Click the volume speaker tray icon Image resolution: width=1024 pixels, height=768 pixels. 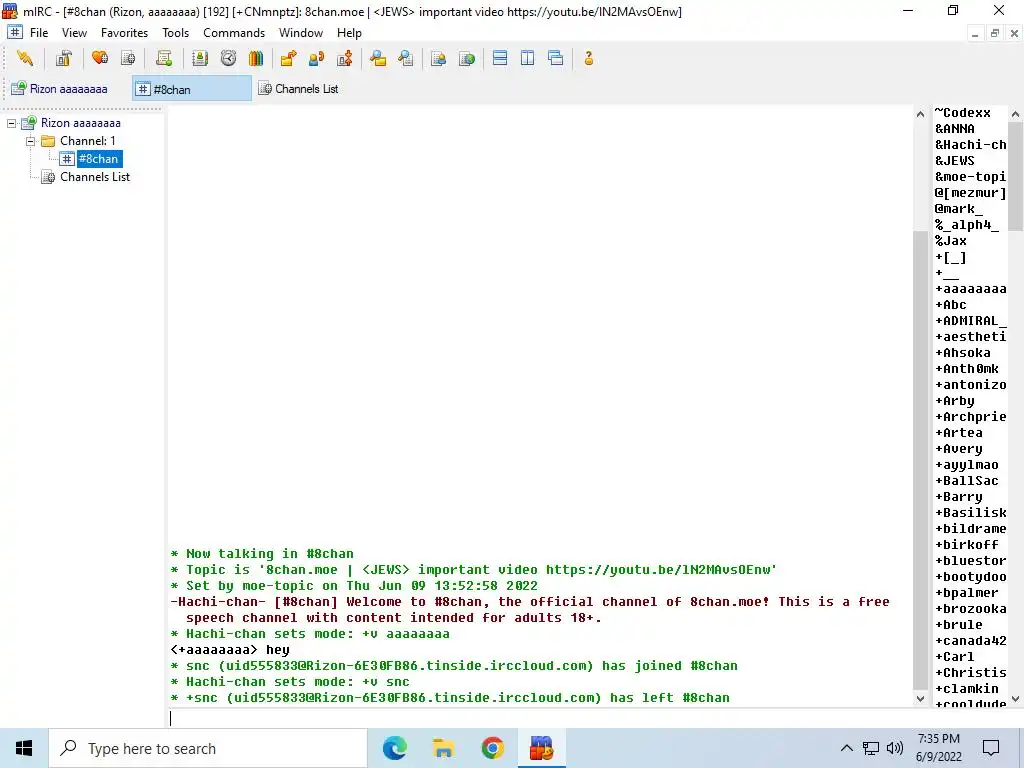coord(895,748)
